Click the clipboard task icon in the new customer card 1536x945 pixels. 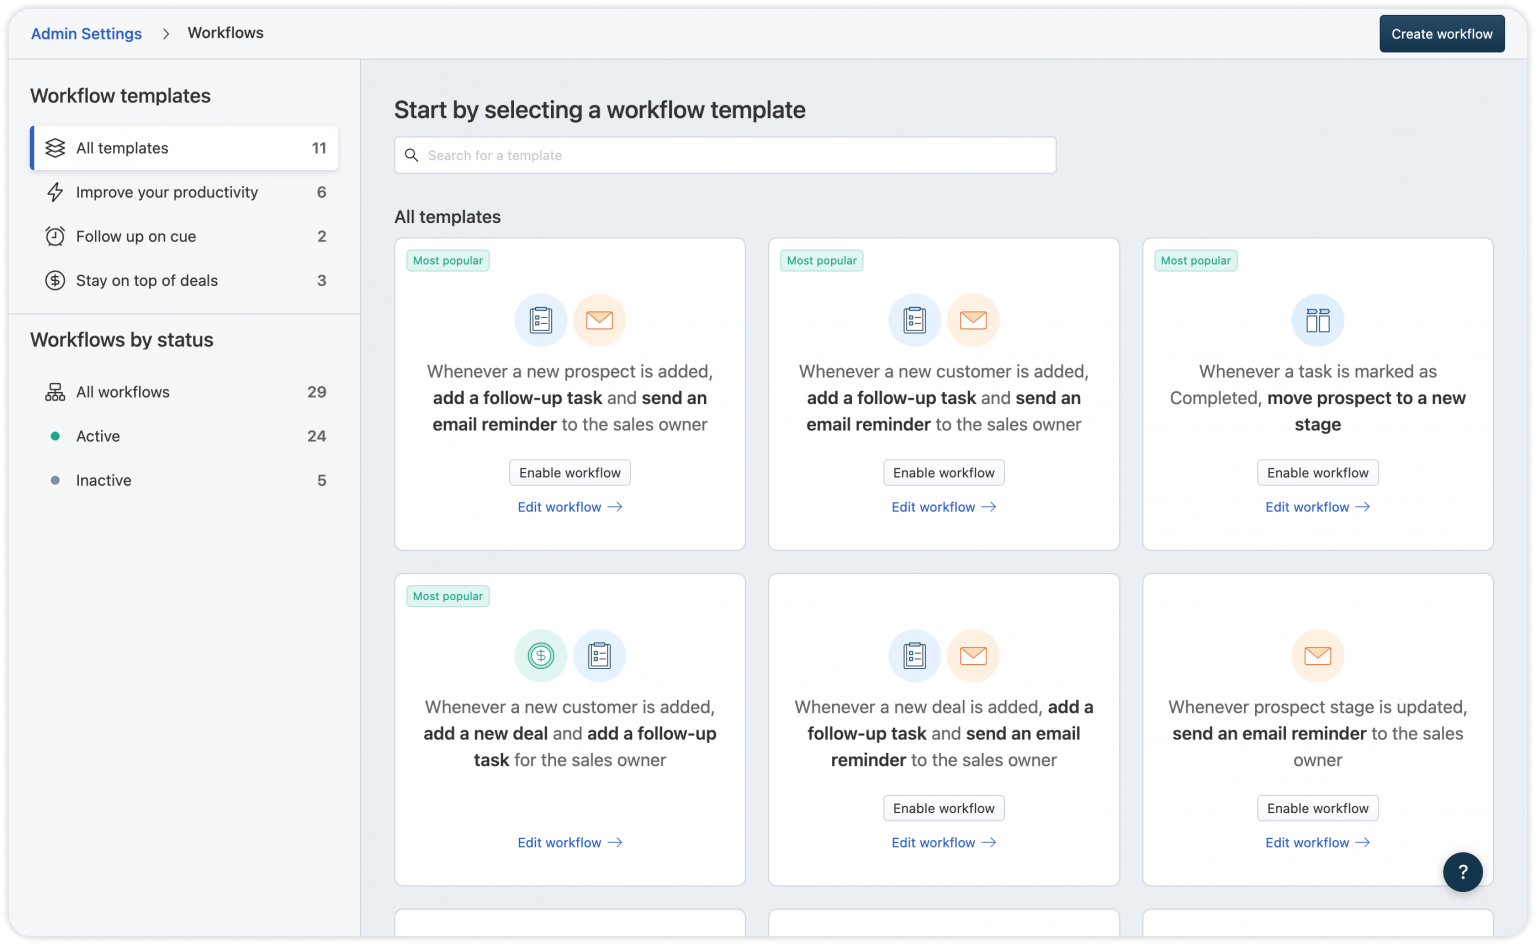[x=914, y=320]
